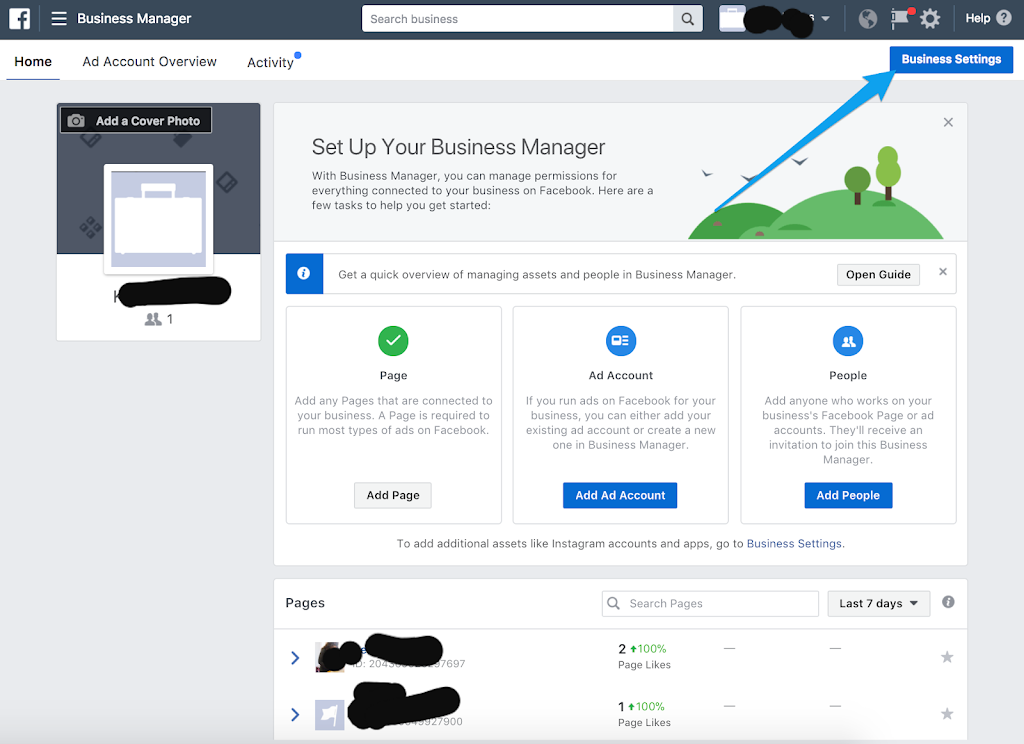Screen dimensions: 1024x744
Task: Click the Help text in top bar
Action: pyautogui.click(x=978, y=18)
